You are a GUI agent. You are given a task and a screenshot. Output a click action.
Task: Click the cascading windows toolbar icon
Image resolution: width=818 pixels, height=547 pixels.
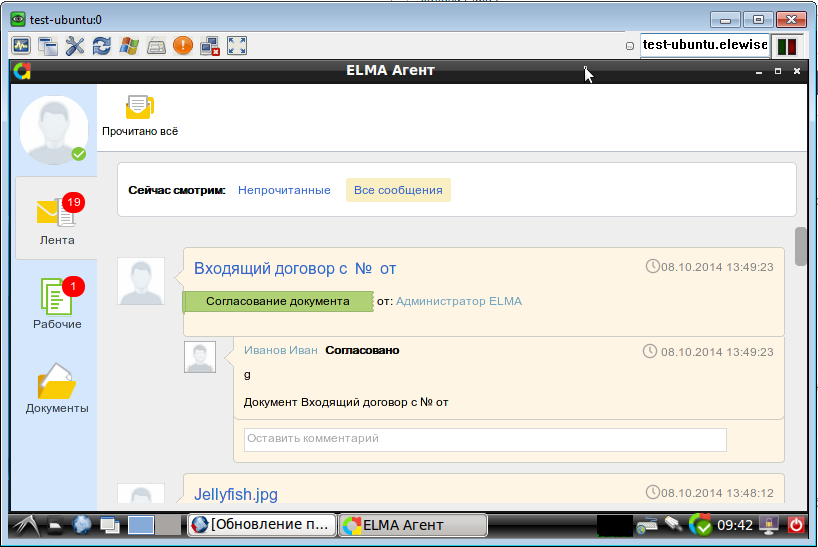tap(48, 46)
